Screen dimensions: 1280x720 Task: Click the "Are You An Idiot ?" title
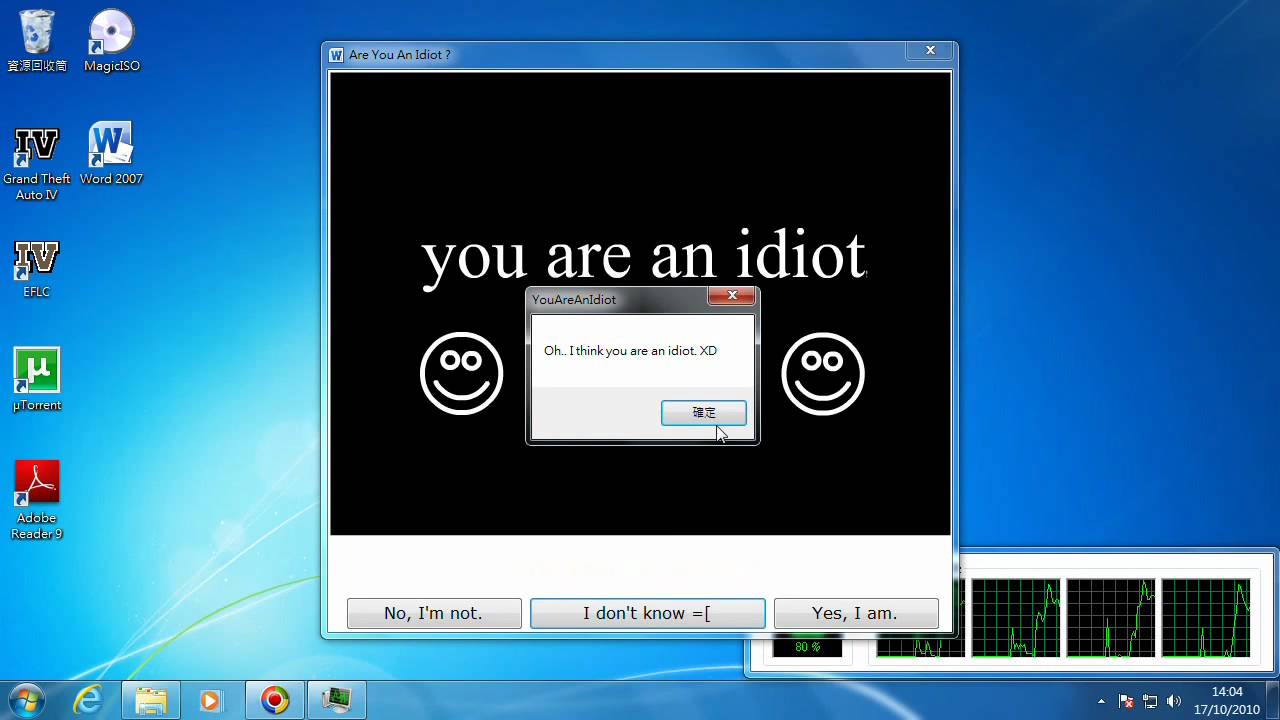[400, 55]
